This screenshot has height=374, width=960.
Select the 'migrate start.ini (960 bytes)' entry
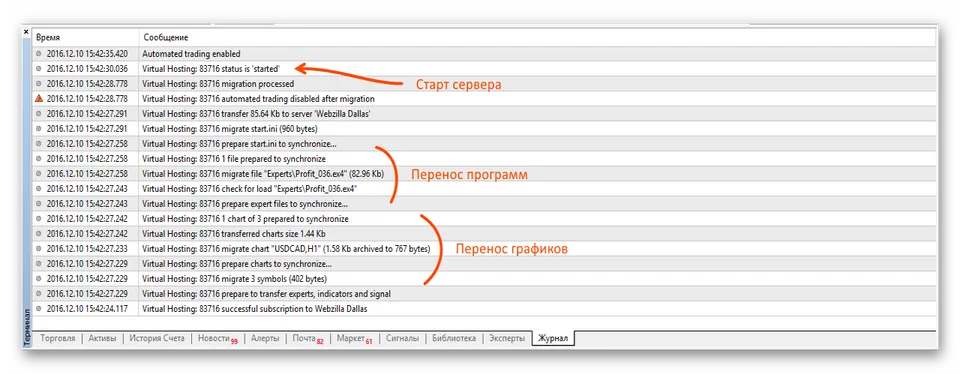pos(230,129)
